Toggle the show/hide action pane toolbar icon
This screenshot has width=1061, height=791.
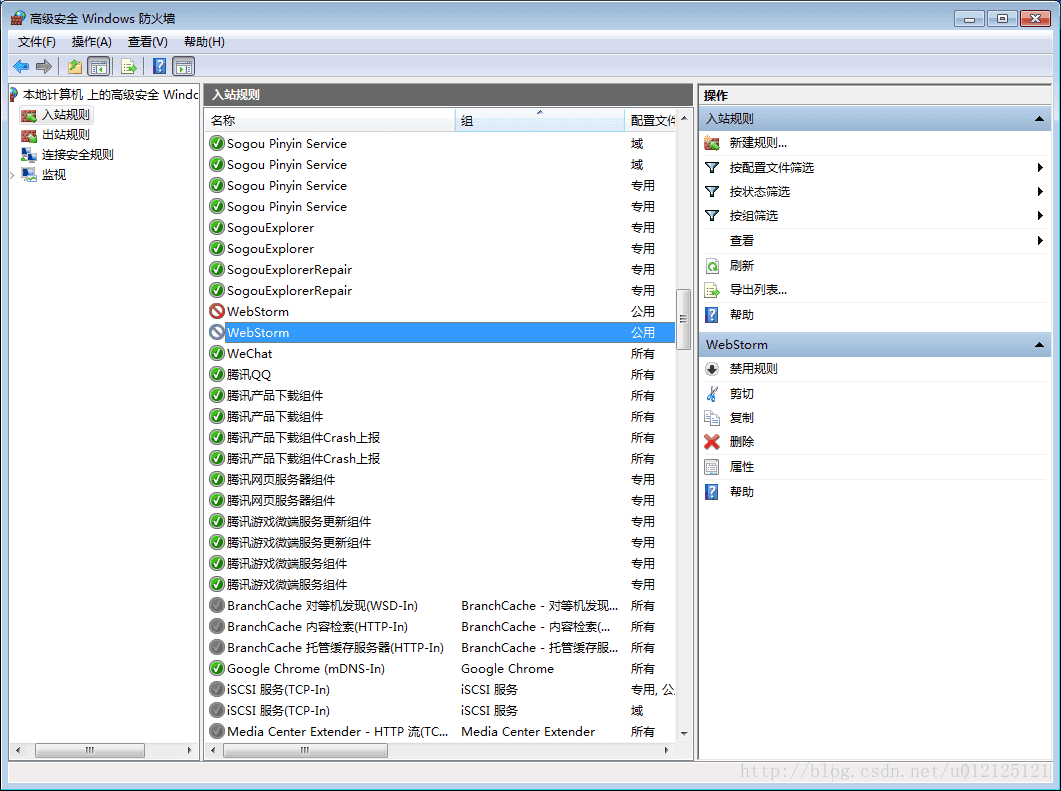(184, 66)
